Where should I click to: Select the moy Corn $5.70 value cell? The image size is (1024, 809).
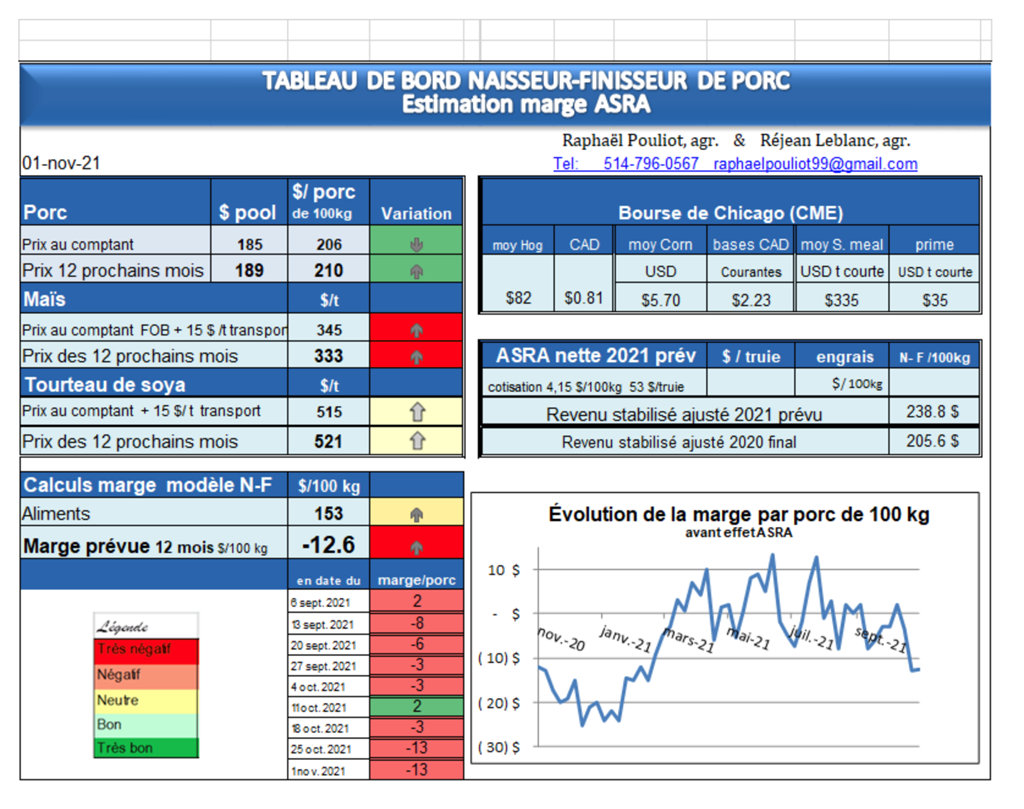660,297
